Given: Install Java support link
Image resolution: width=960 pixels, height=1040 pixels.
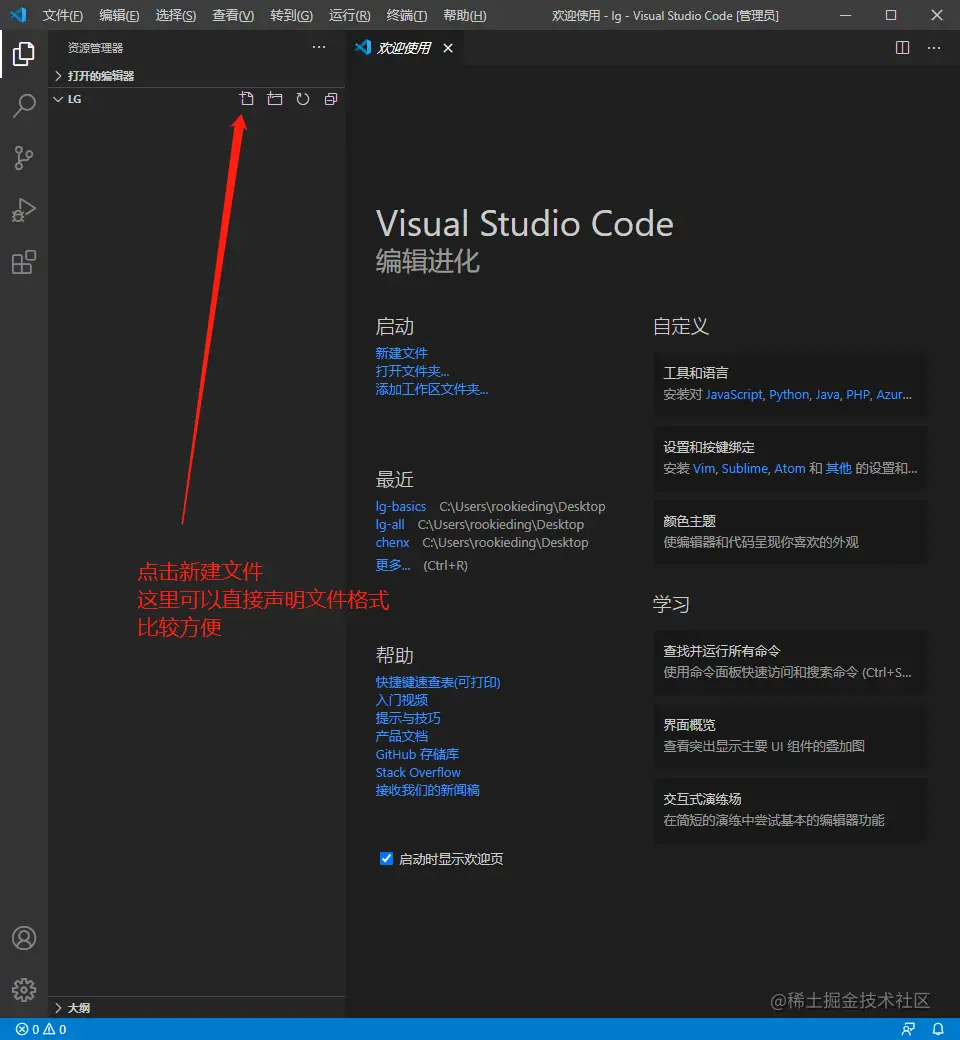Looking at the screenshot, I should [x=827, y=395].
